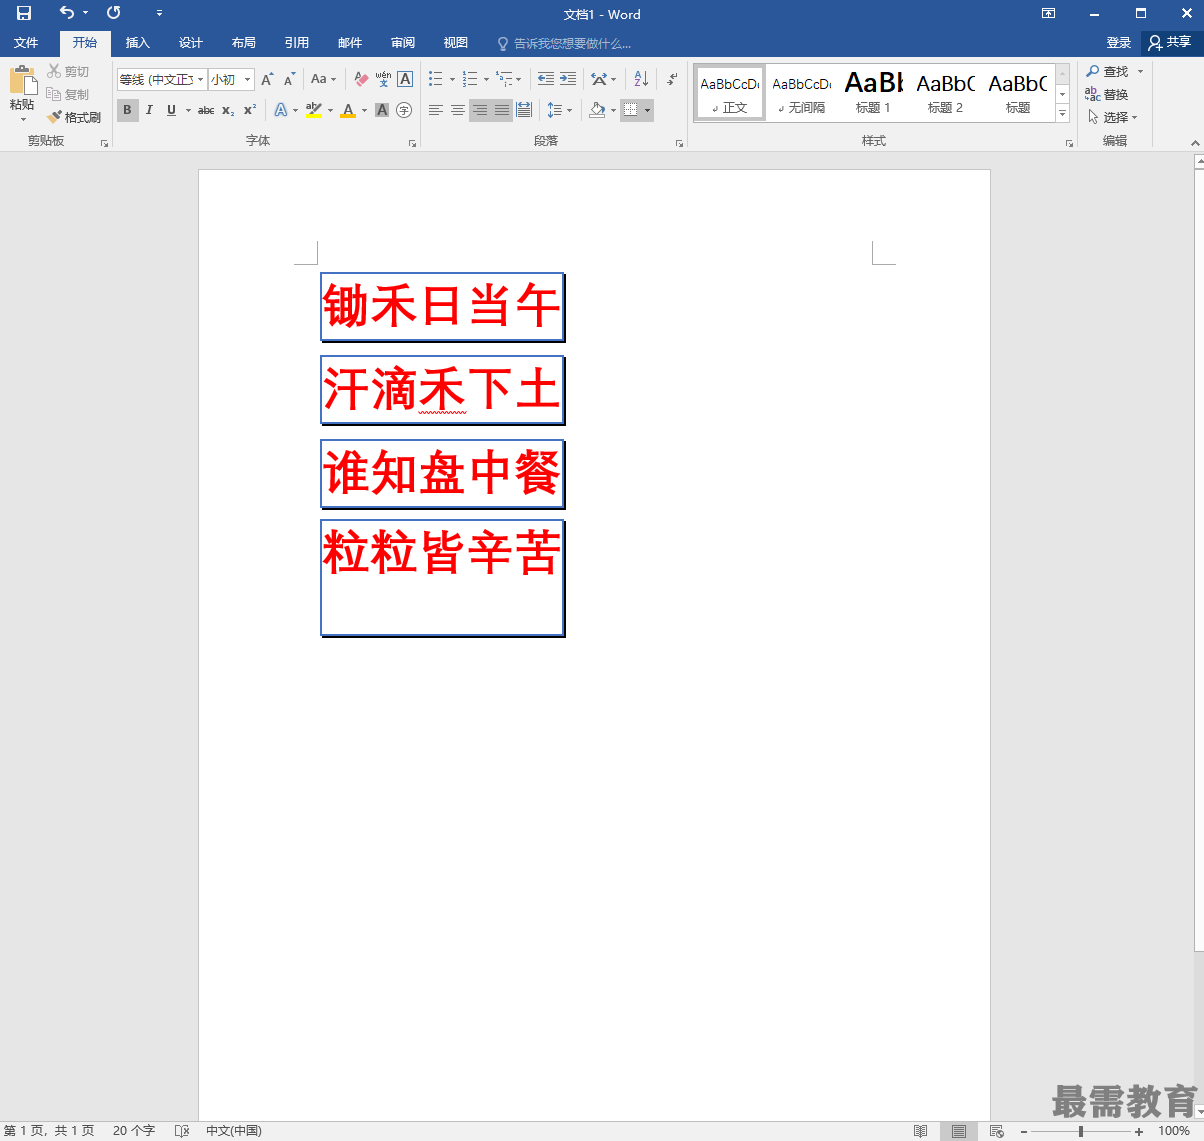Click the Redo icon in quick access toolbar
This screenshot has height=1141, width=1204.
click(114, 13)
